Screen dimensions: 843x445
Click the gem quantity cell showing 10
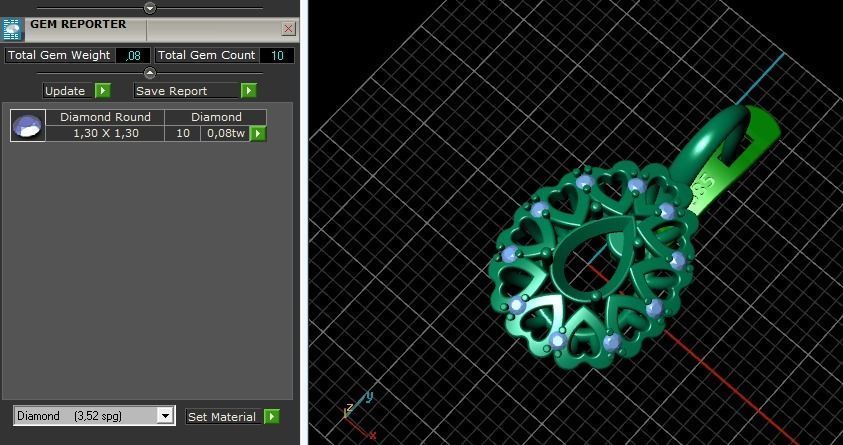(x=183, y=133)
